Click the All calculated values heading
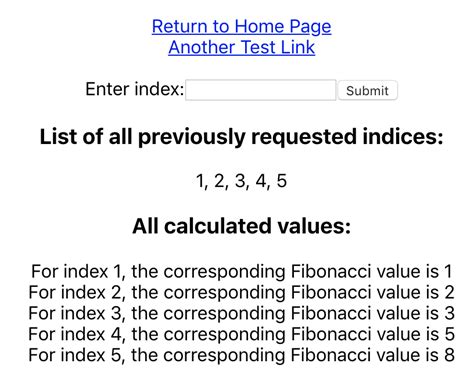474x374 pixels. (241, 226)
